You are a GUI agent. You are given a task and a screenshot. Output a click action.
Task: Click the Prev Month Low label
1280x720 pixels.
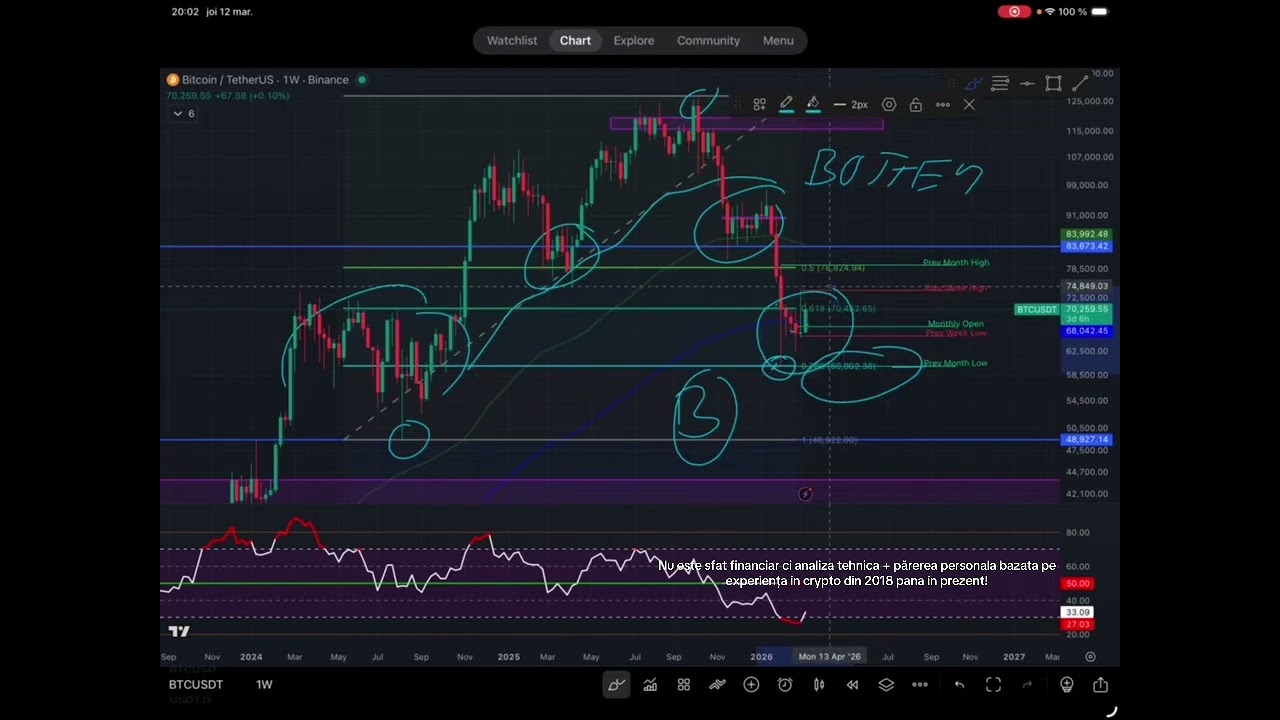pos(955,363)
